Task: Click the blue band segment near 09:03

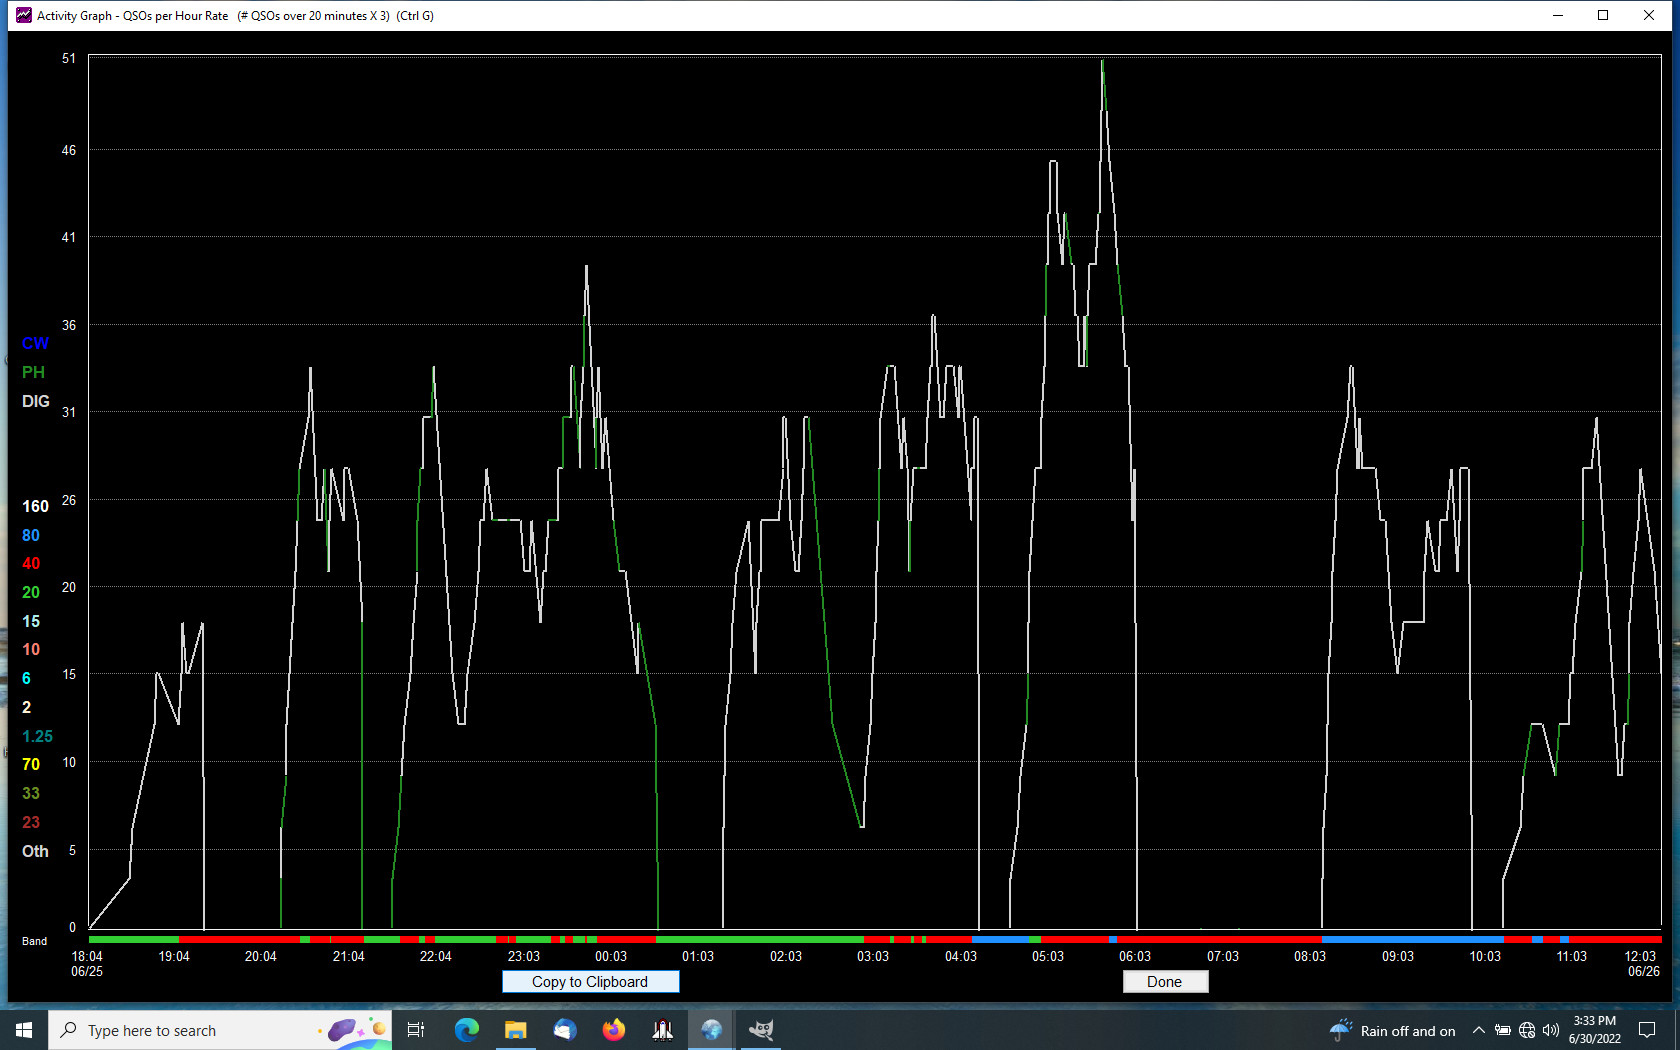Action: click(1412, 940)
